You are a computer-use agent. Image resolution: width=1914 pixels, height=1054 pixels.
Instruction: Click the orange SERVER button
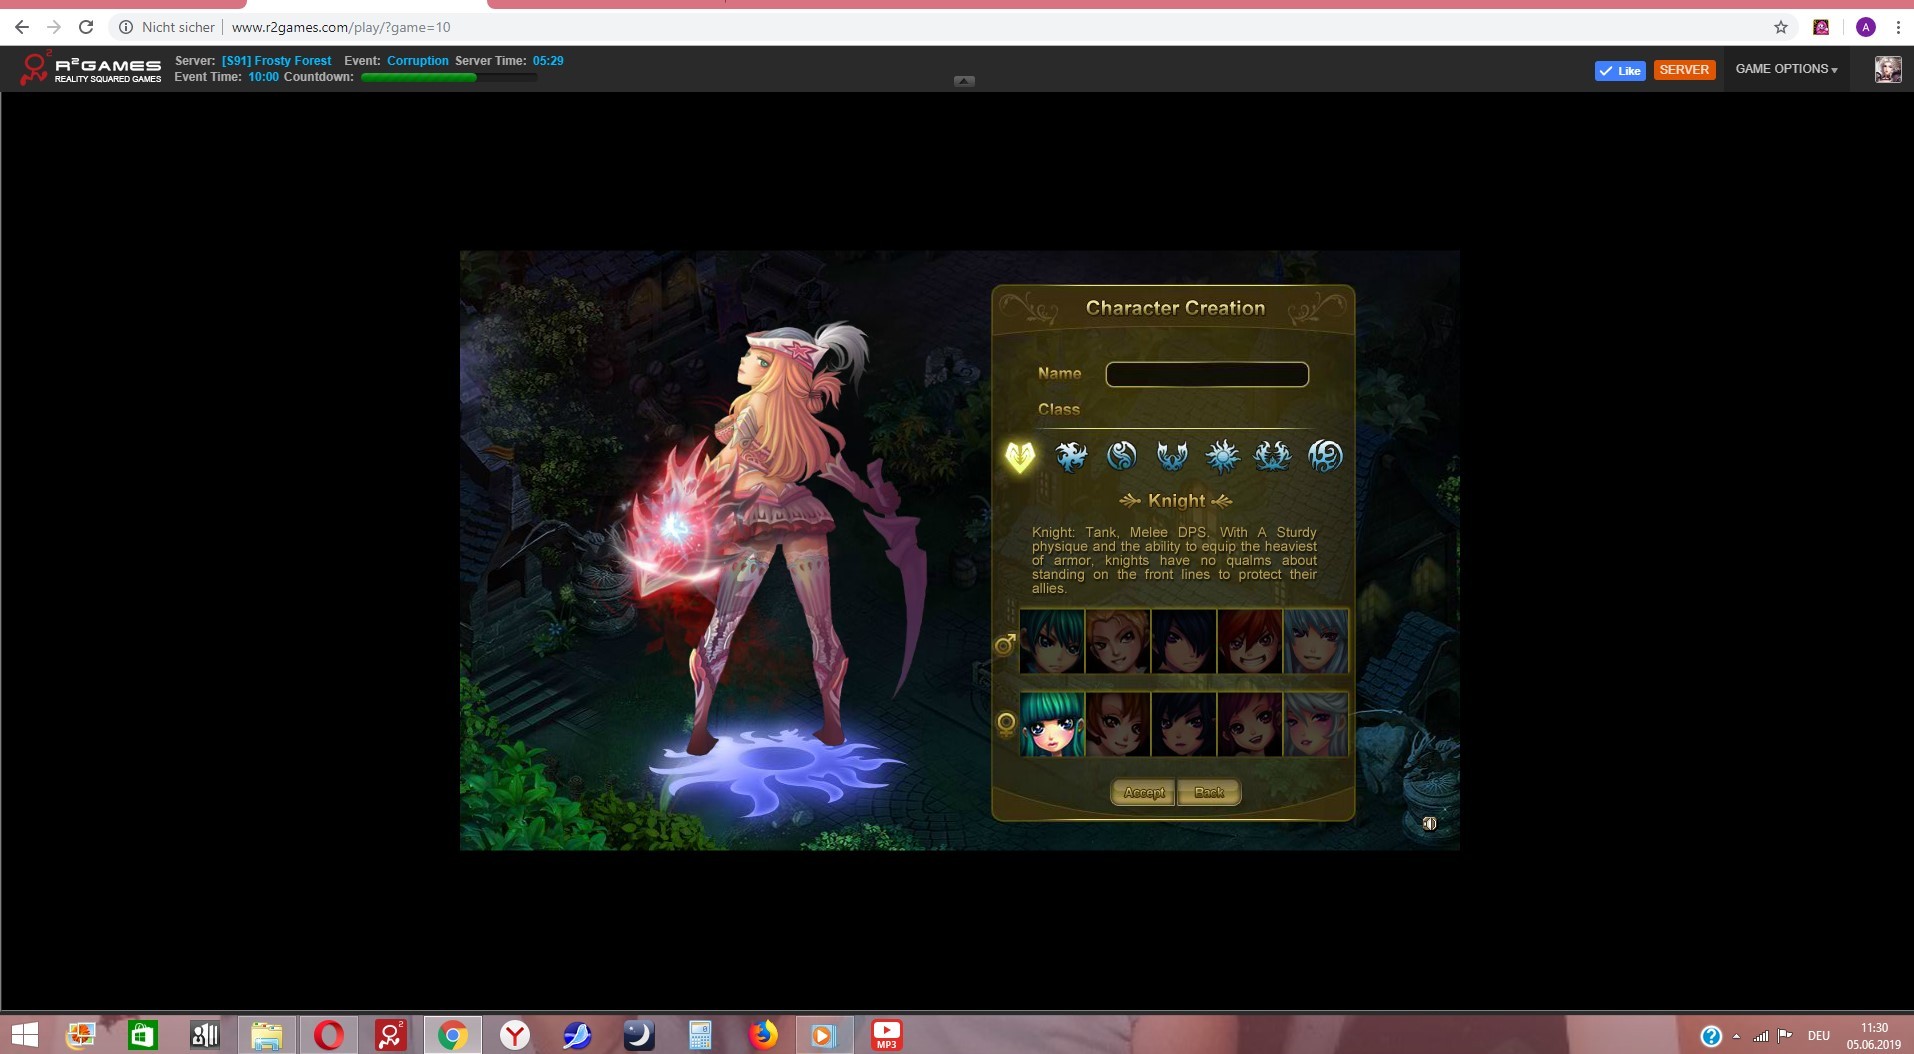pyautogui.click(x=1684, y=70)
